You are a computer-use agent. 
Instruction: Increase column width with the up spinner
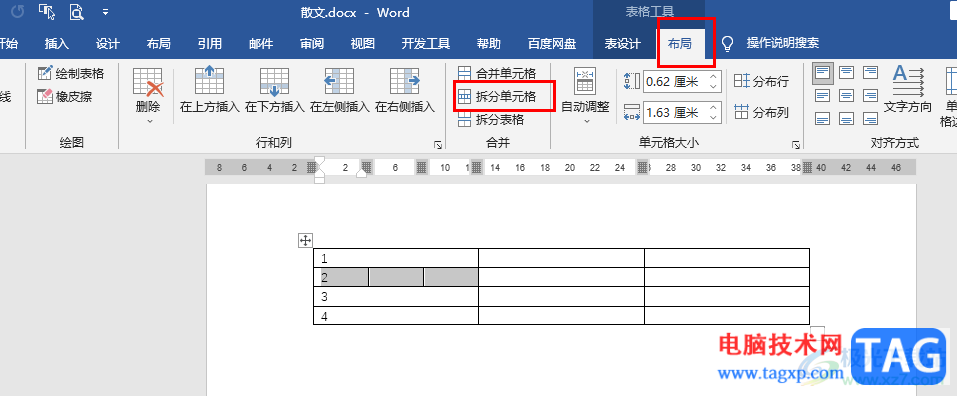713,107
